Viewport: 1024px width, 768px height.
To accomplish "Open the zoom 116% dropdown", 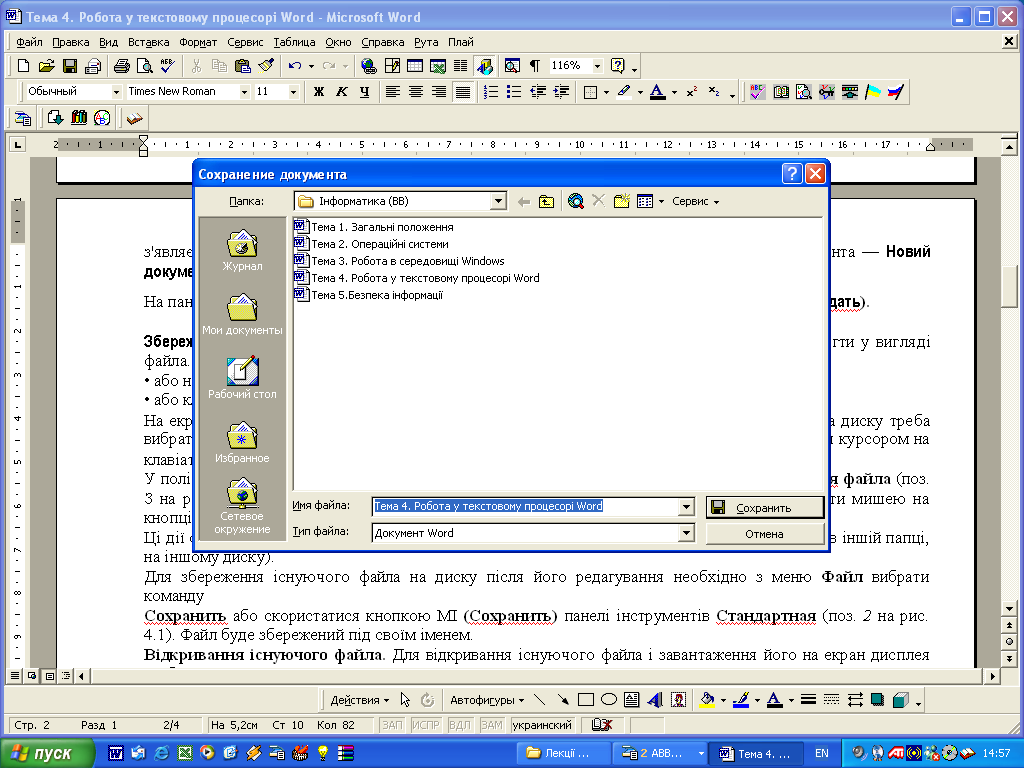I will tap(597, 66).
